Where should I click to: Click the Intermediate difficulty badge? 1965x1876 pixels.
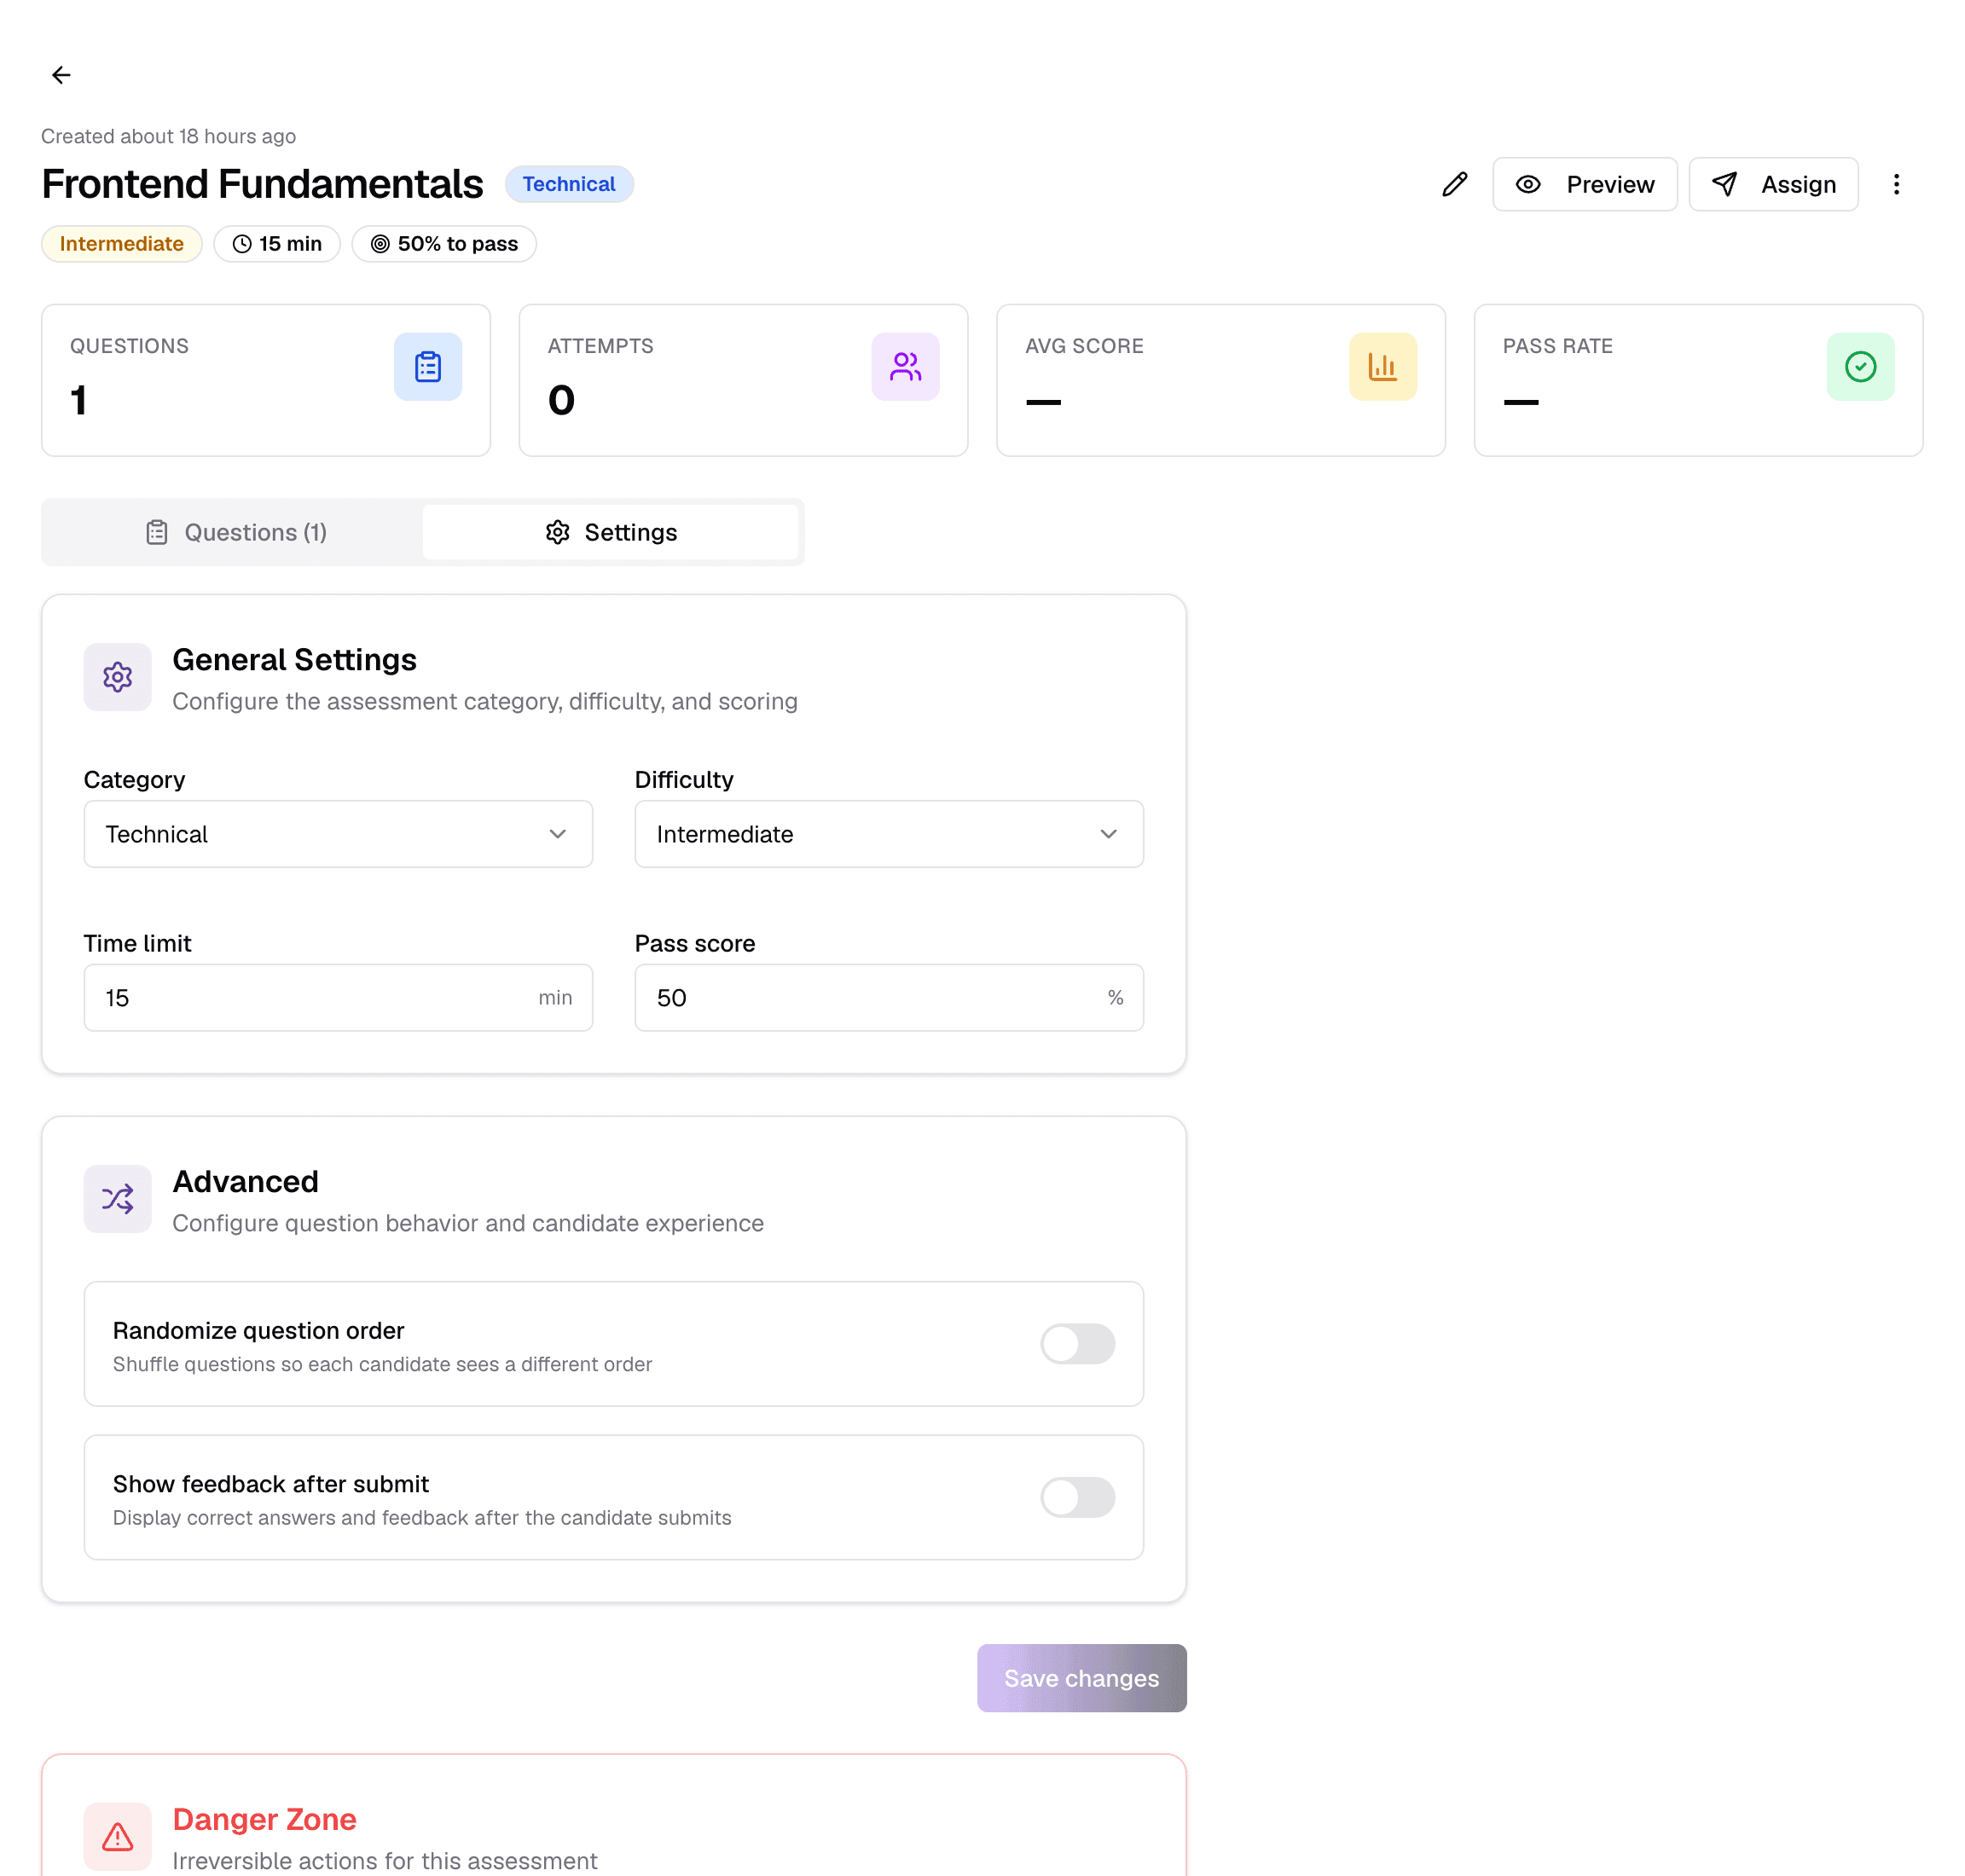click(122, 244)
